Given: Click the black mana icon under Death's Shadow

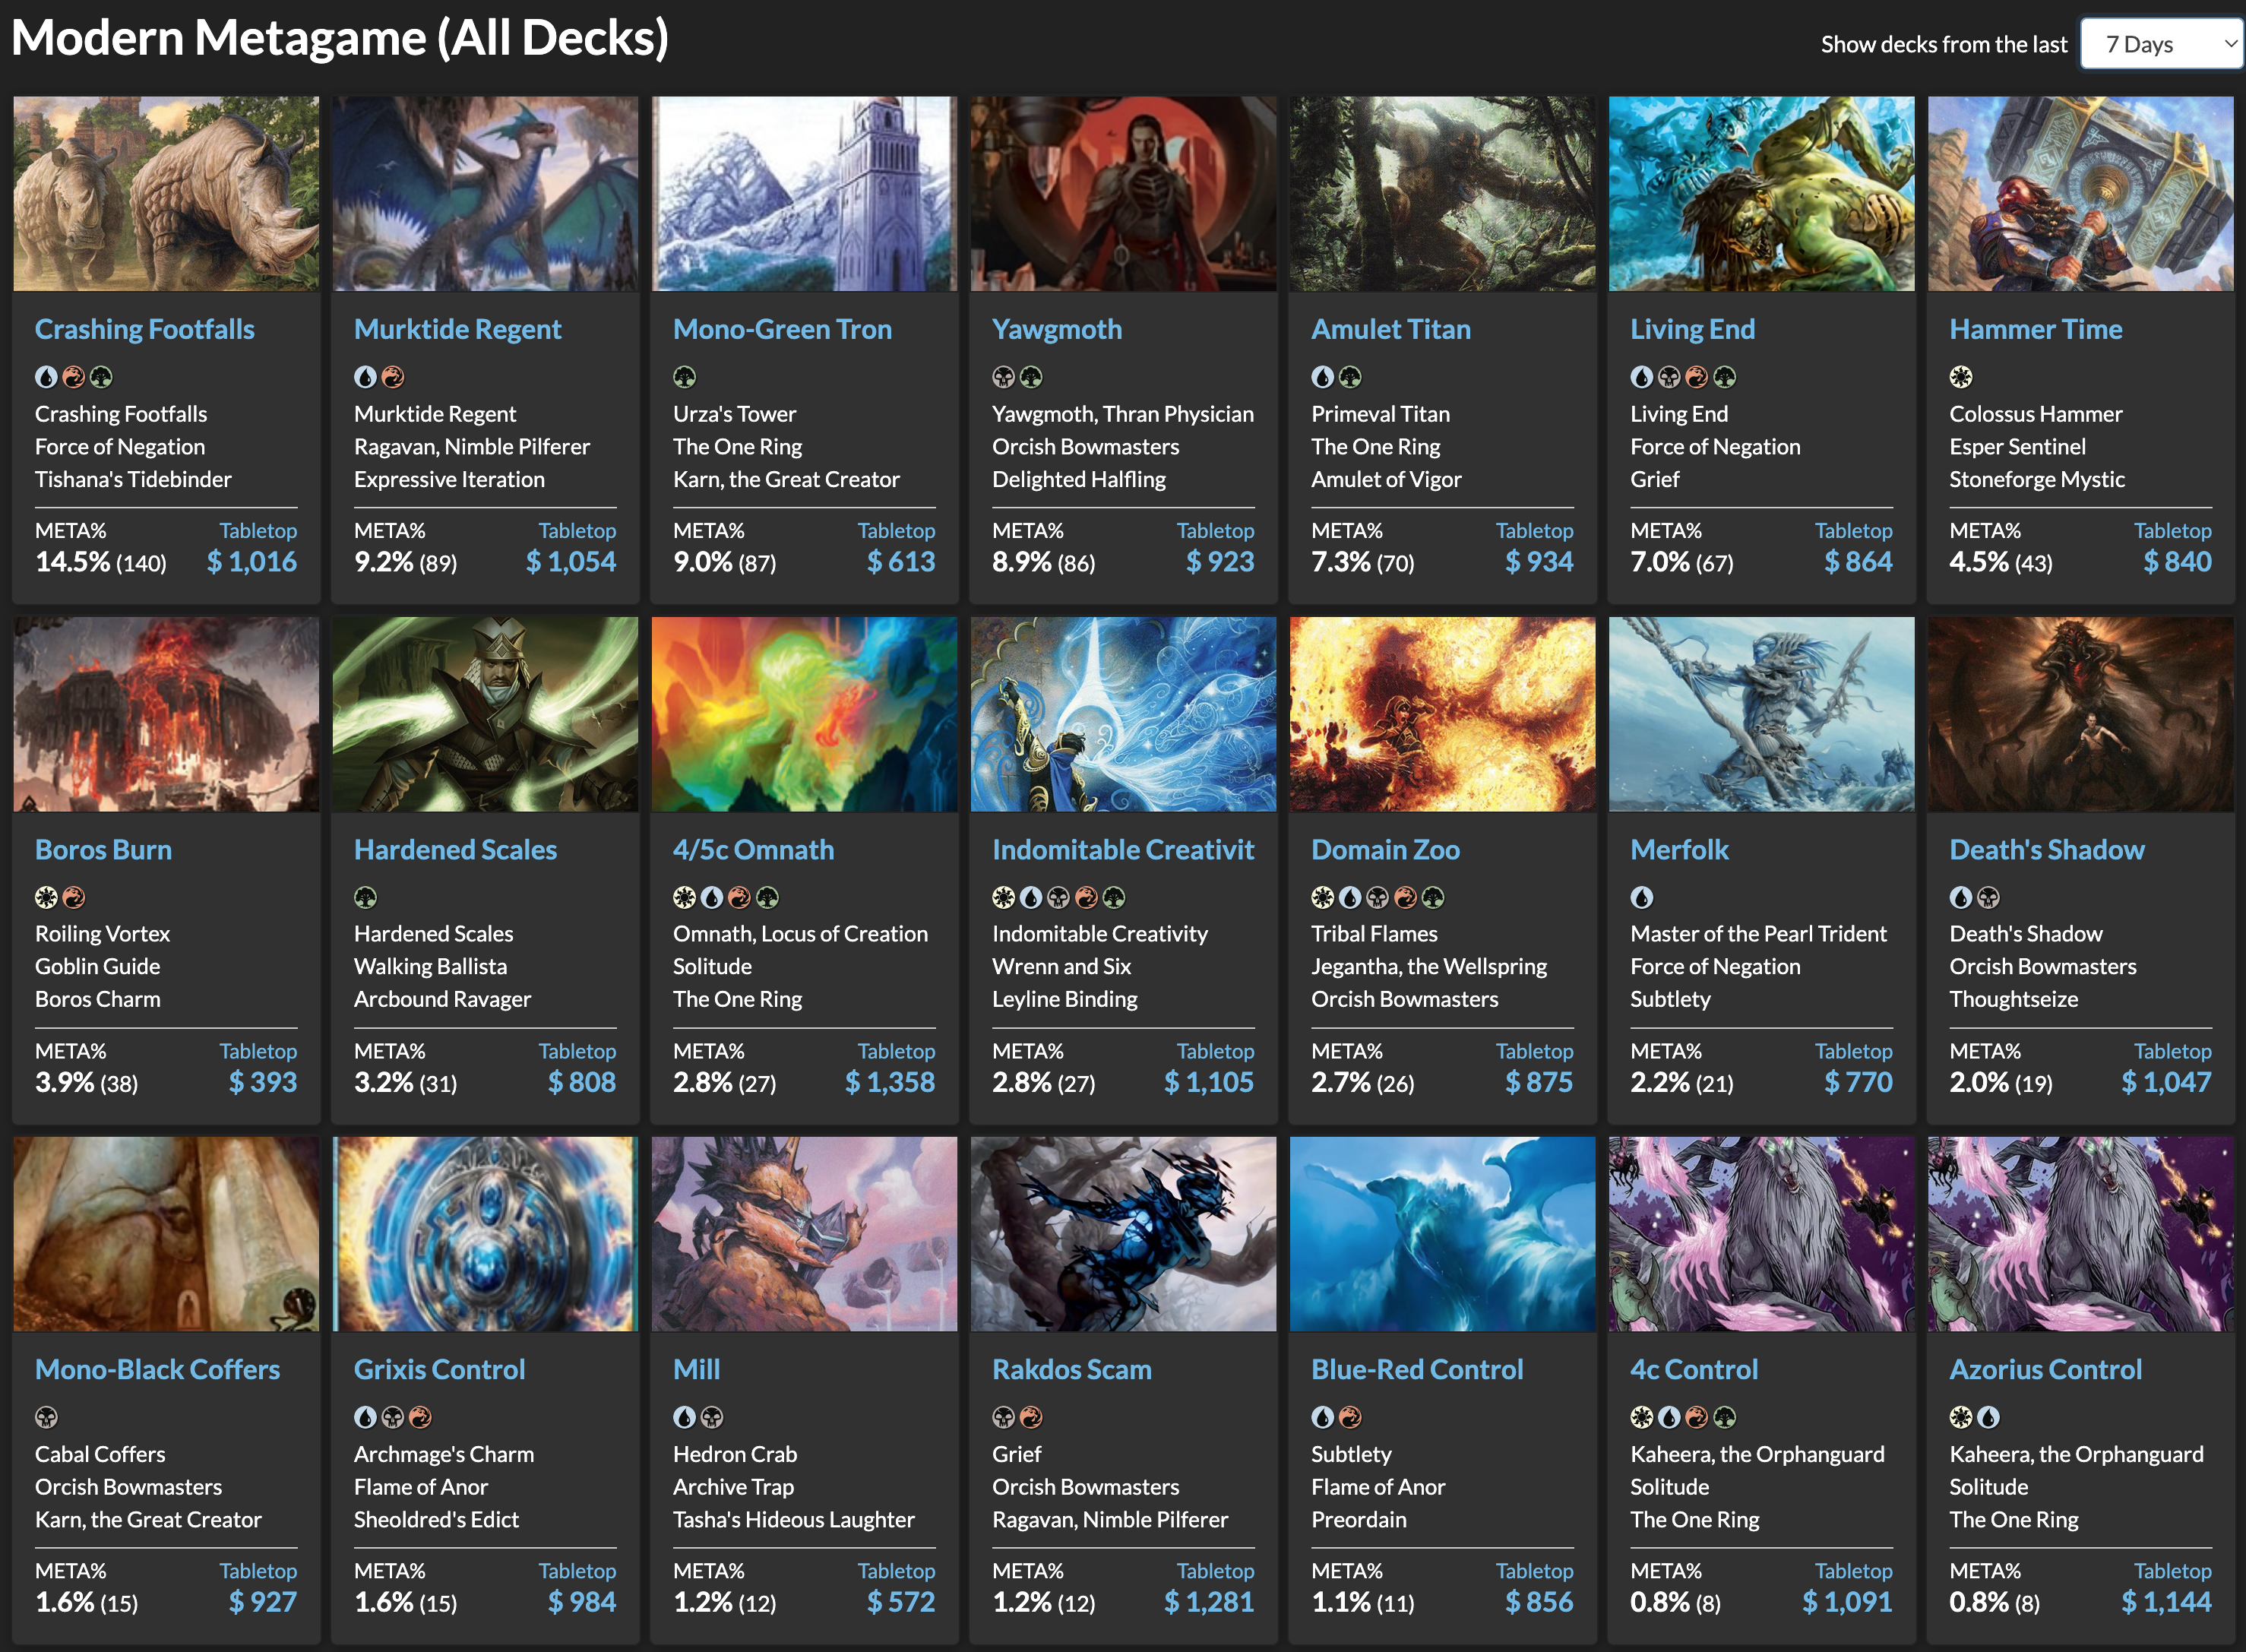Looking at the screenshot, I should pos(1988,897).
